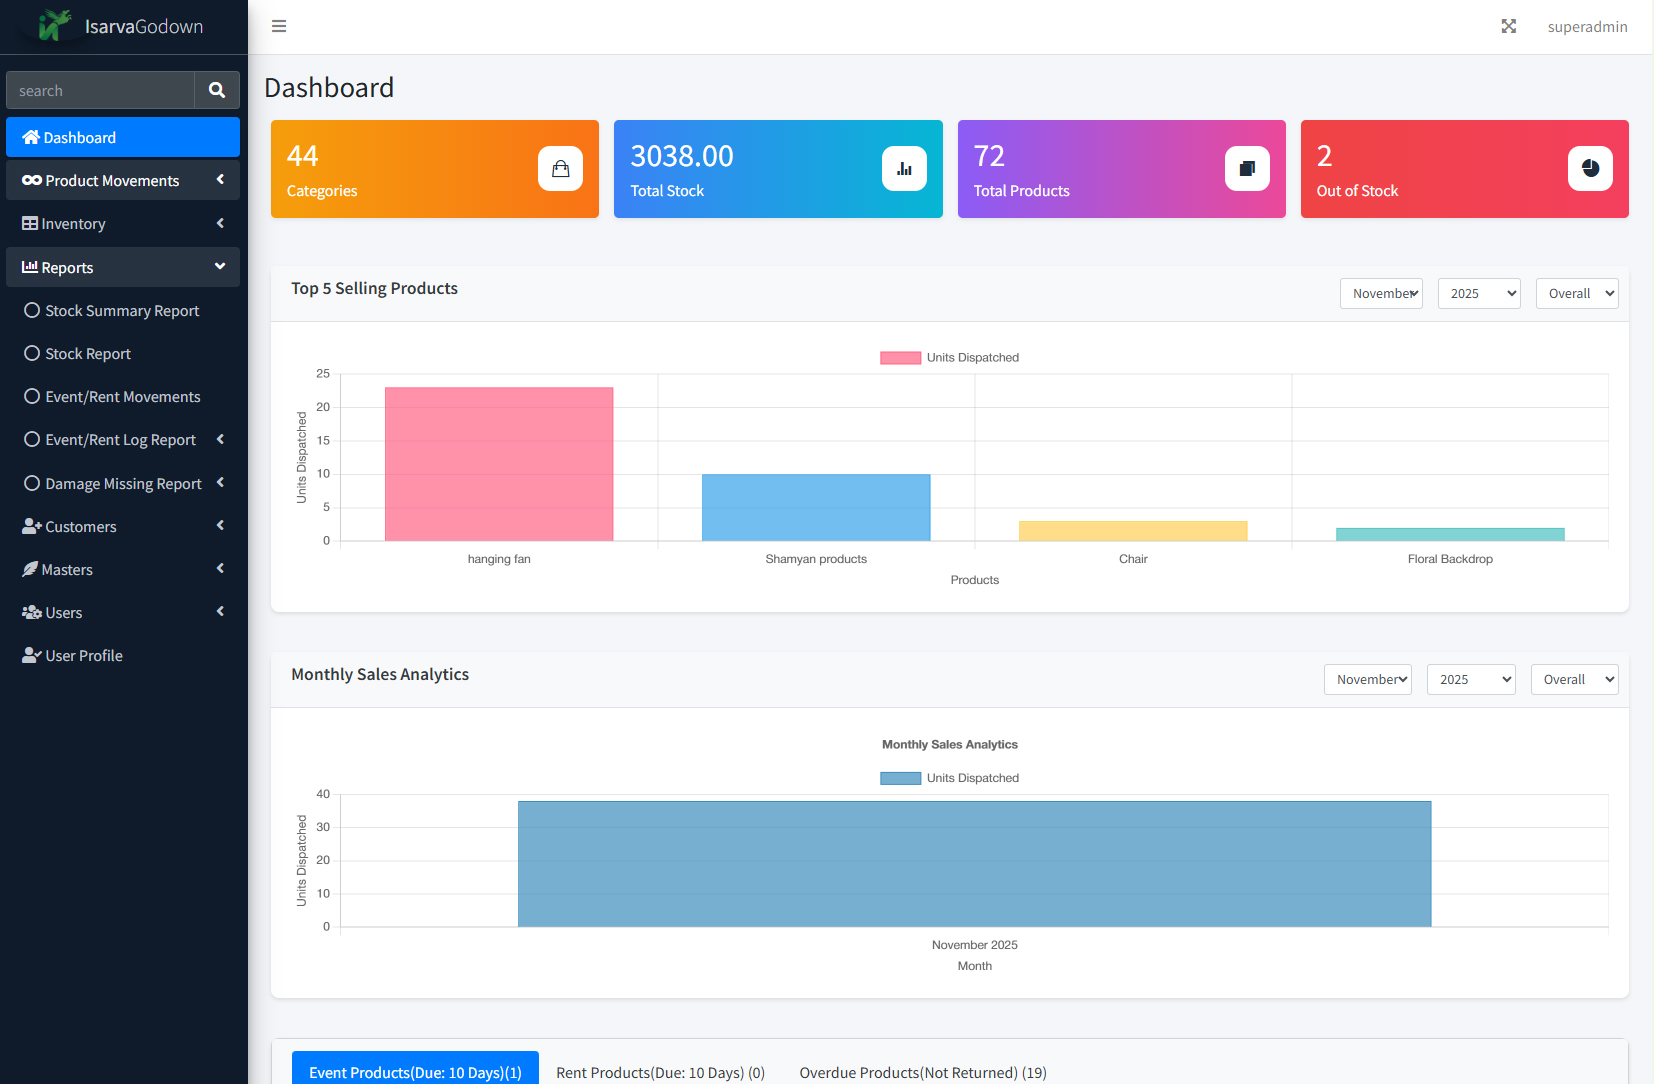This screenshot has height=1084, width=1654.
Task: Open User Profile page
Action: 123,655
